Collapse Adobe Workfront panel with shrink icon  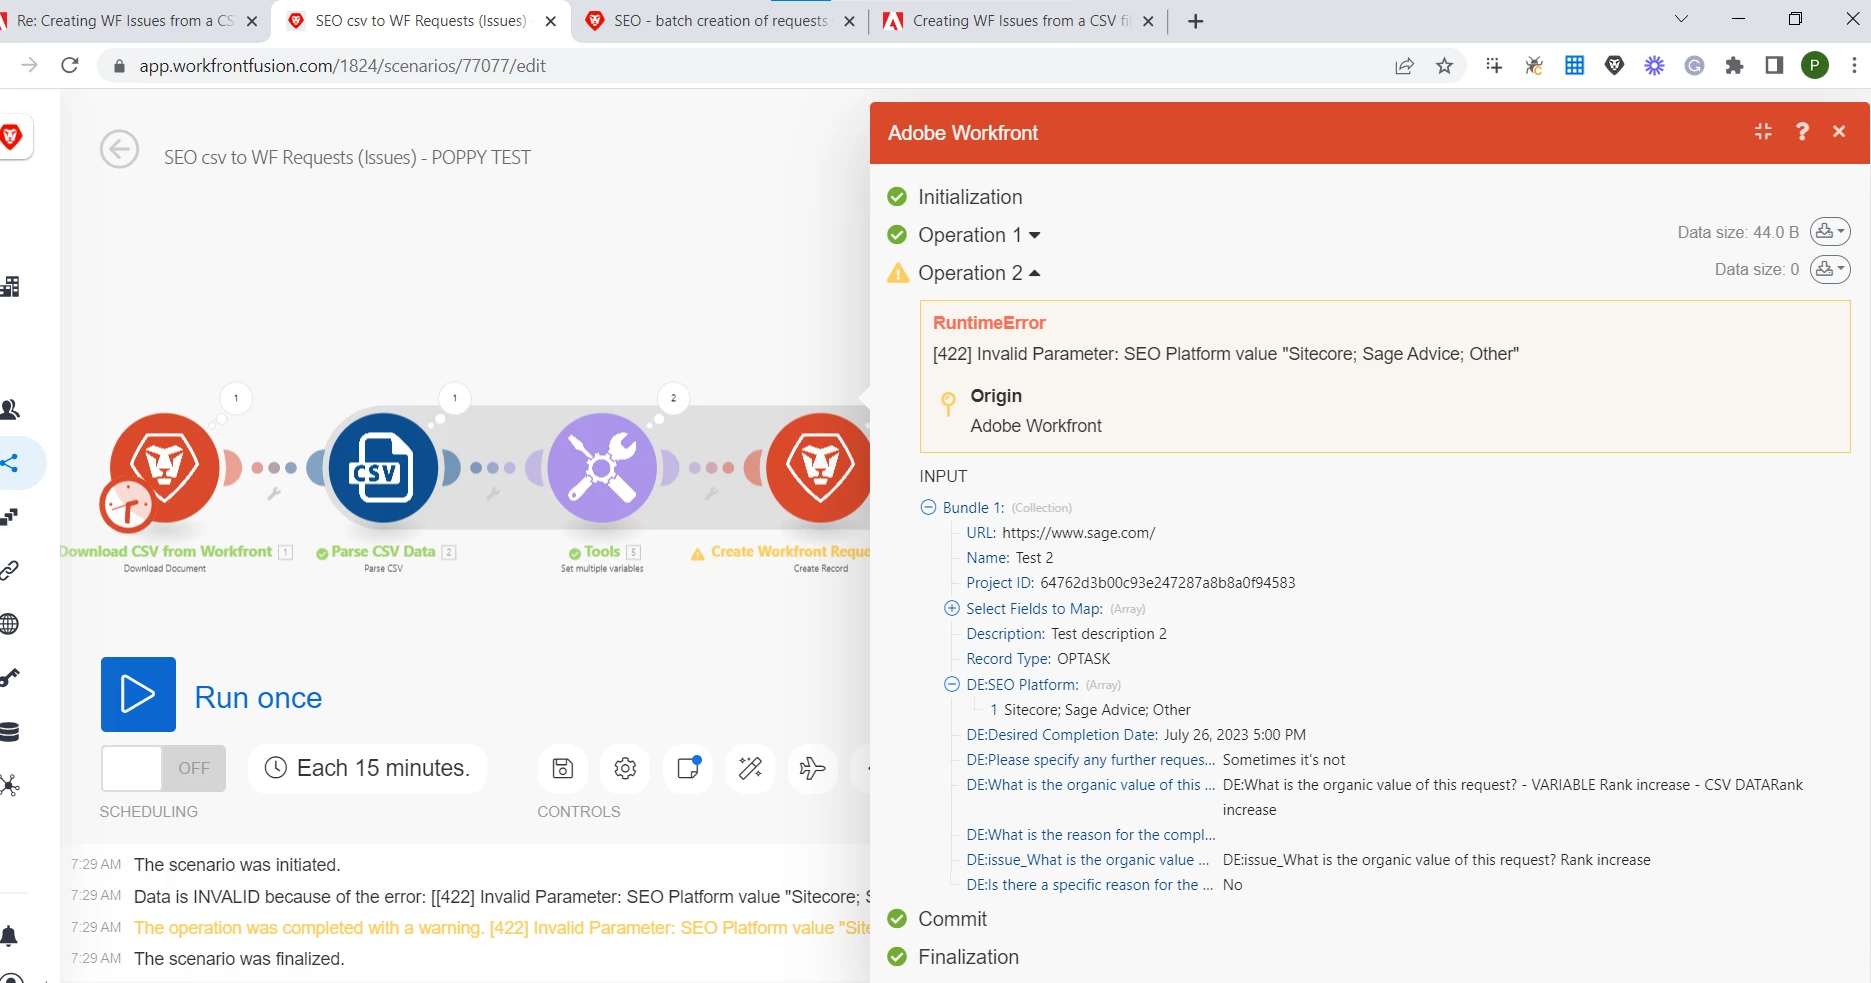click(1763, 132)
